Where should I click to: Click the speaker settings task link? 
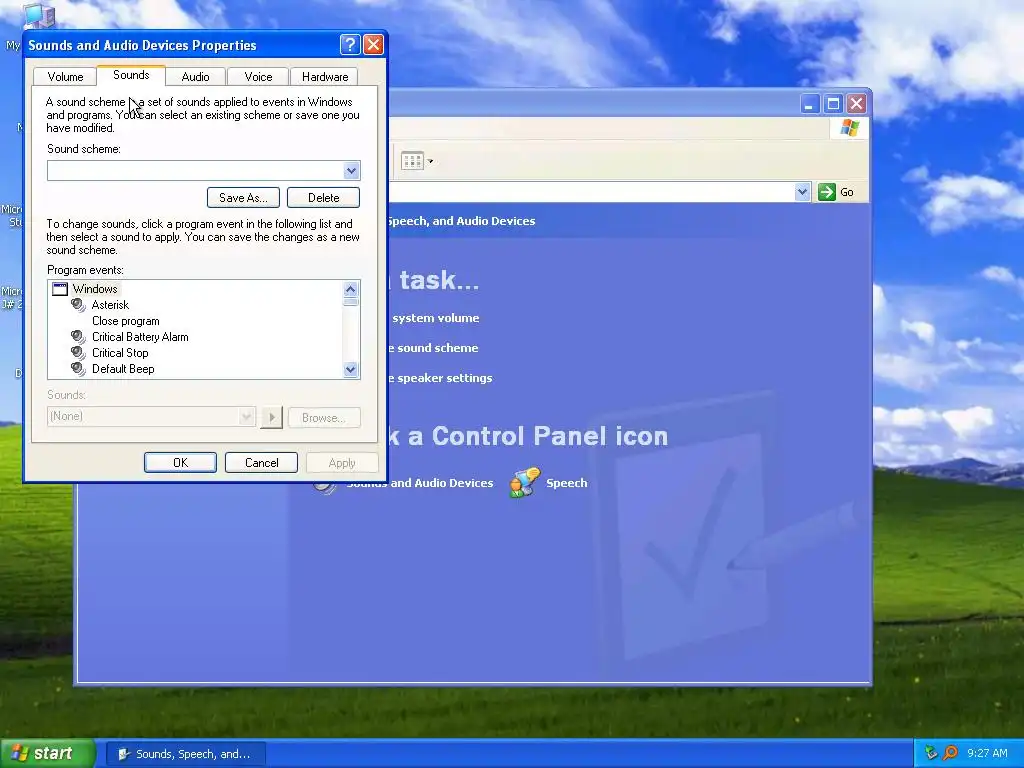click(x=441, y=378)
